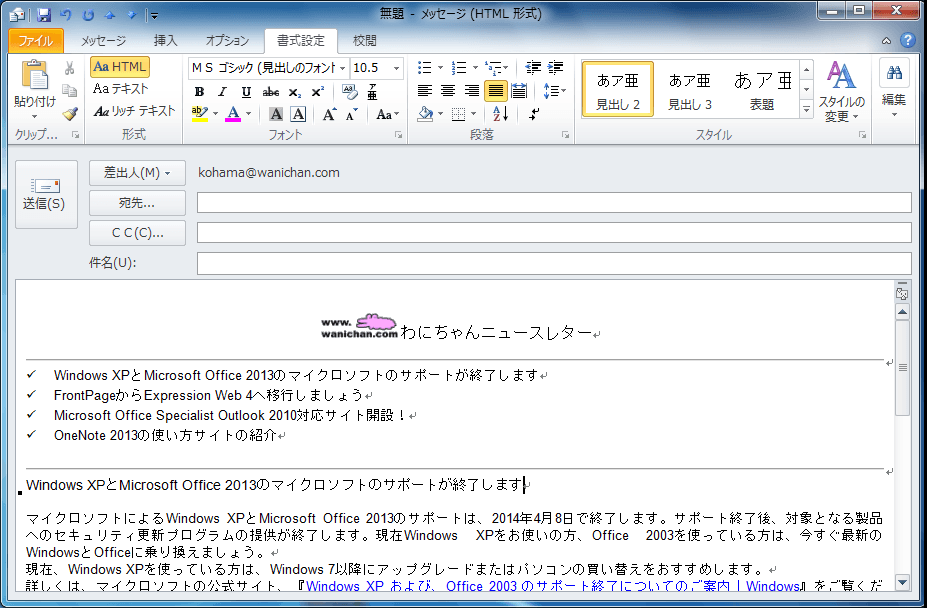Expand the styles gallery with the More arrow
Image resolution: width=927 pixels, height=608 pixels.
click(x=806, y=109)
